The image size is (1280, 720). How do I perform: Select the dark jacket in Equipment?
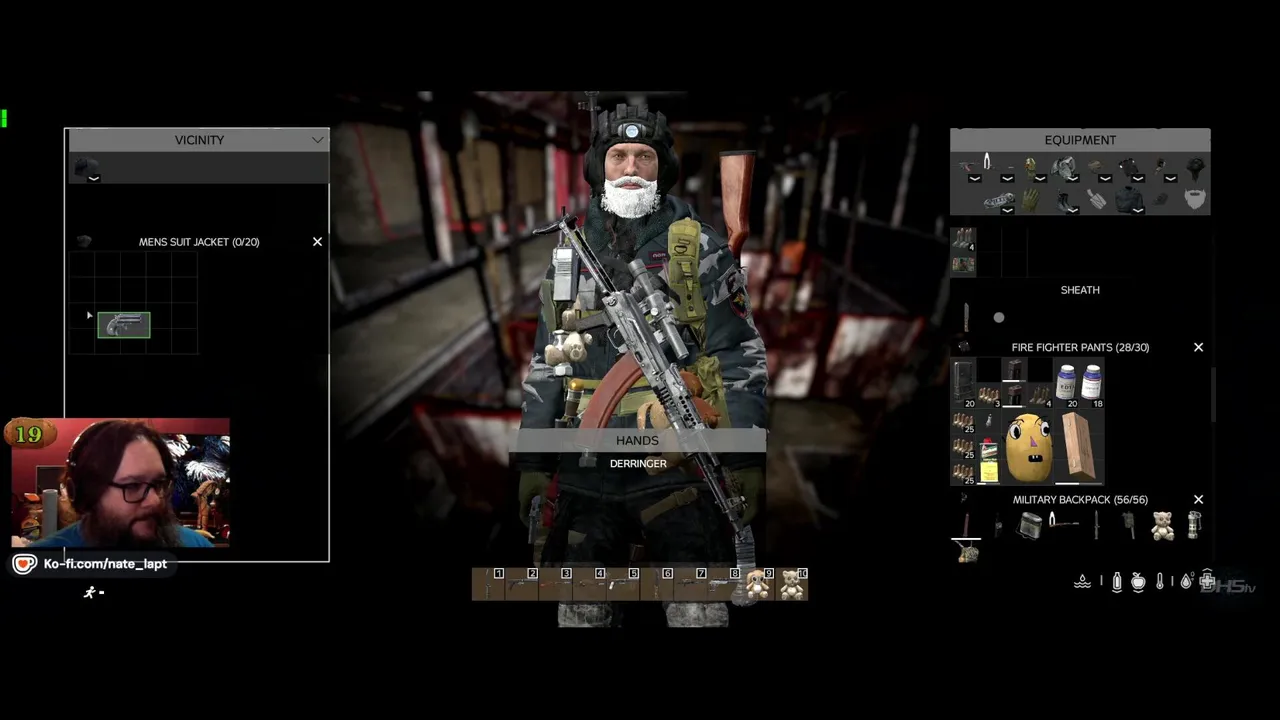(x=1129, y=200)
